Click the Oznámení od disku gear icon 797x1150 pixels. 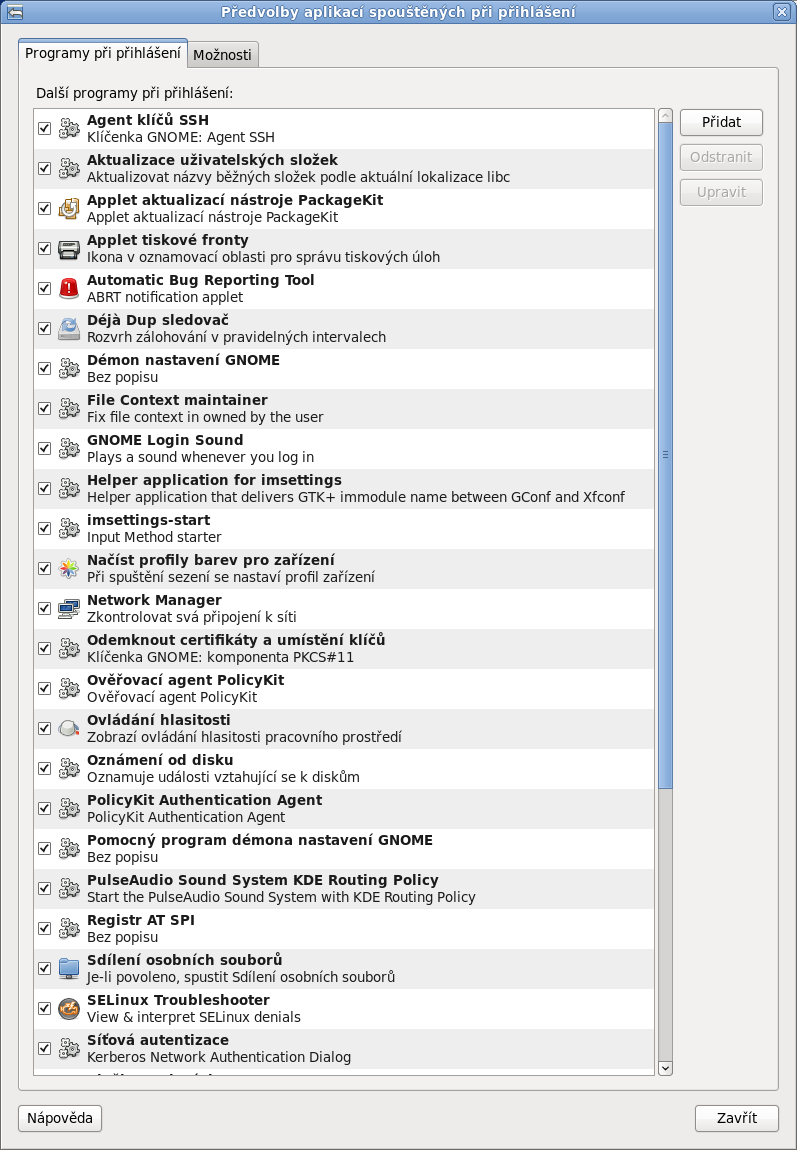coord(69,768)
